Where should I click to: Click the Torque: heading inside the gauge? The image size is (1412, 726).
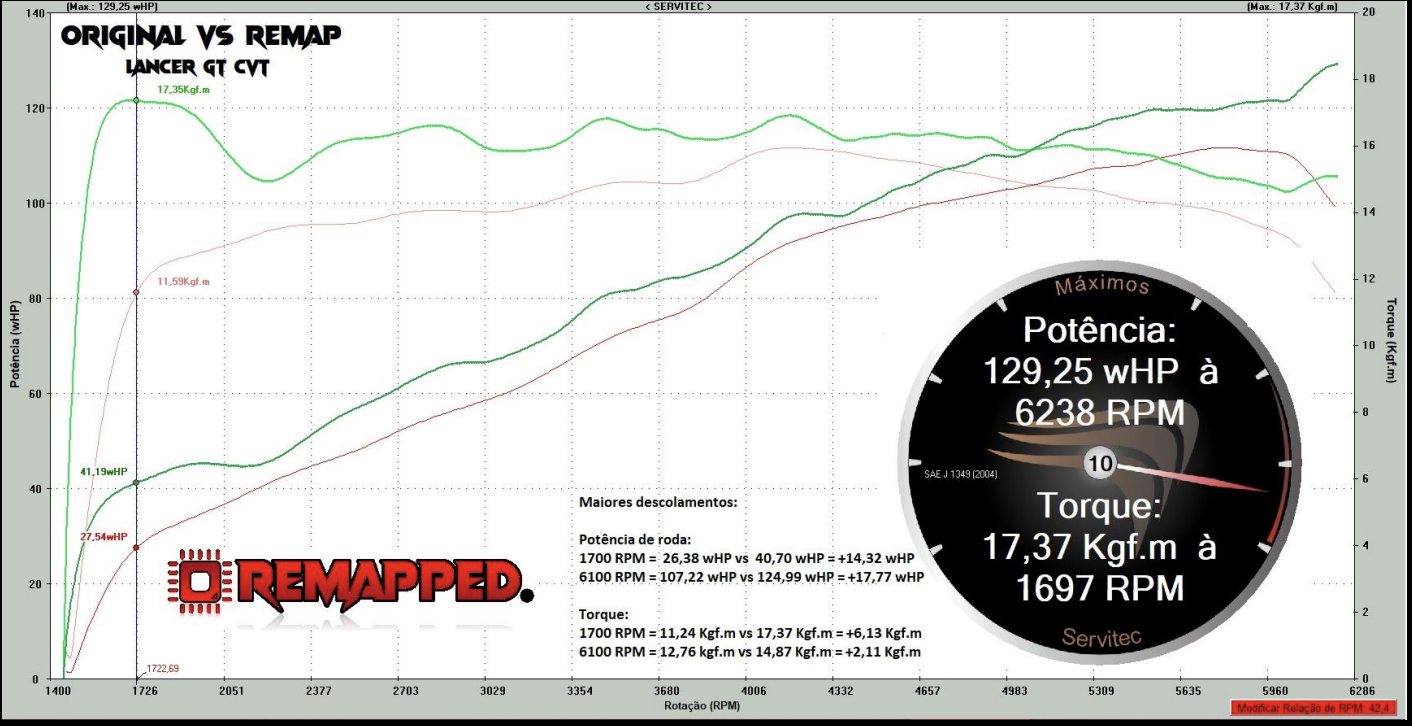[x=1100, y=507]
